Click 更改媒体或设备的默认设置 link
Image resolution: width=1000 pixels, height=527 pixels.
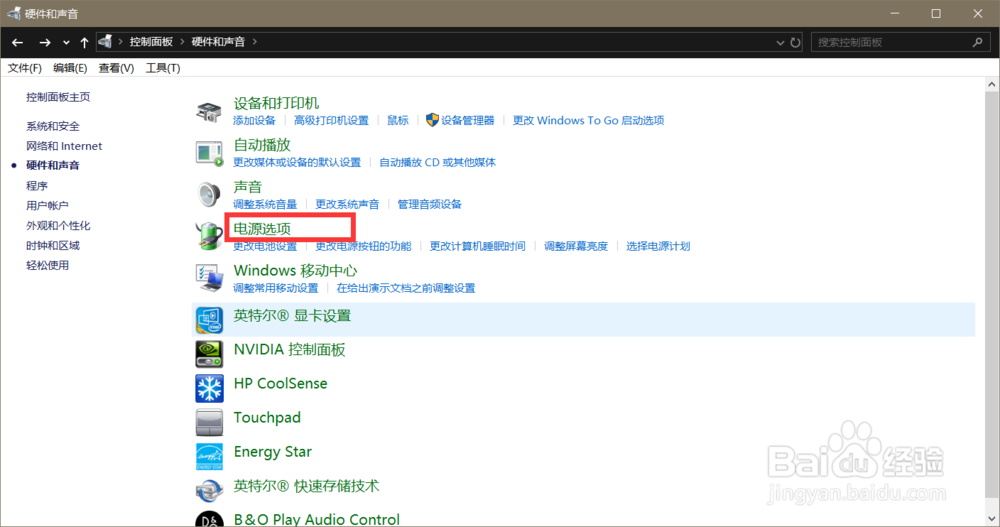click(297, 163)
